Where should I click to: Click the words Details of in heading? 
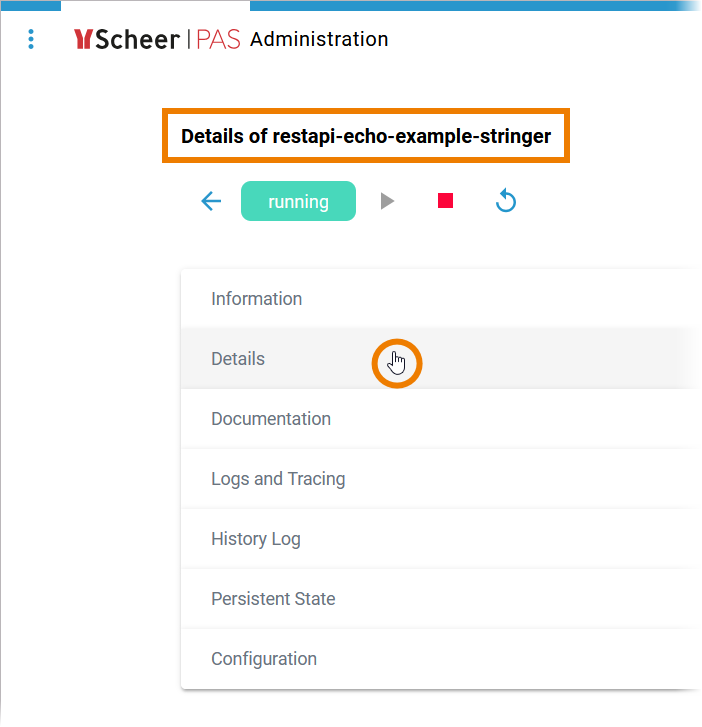[x=224, y=136]
